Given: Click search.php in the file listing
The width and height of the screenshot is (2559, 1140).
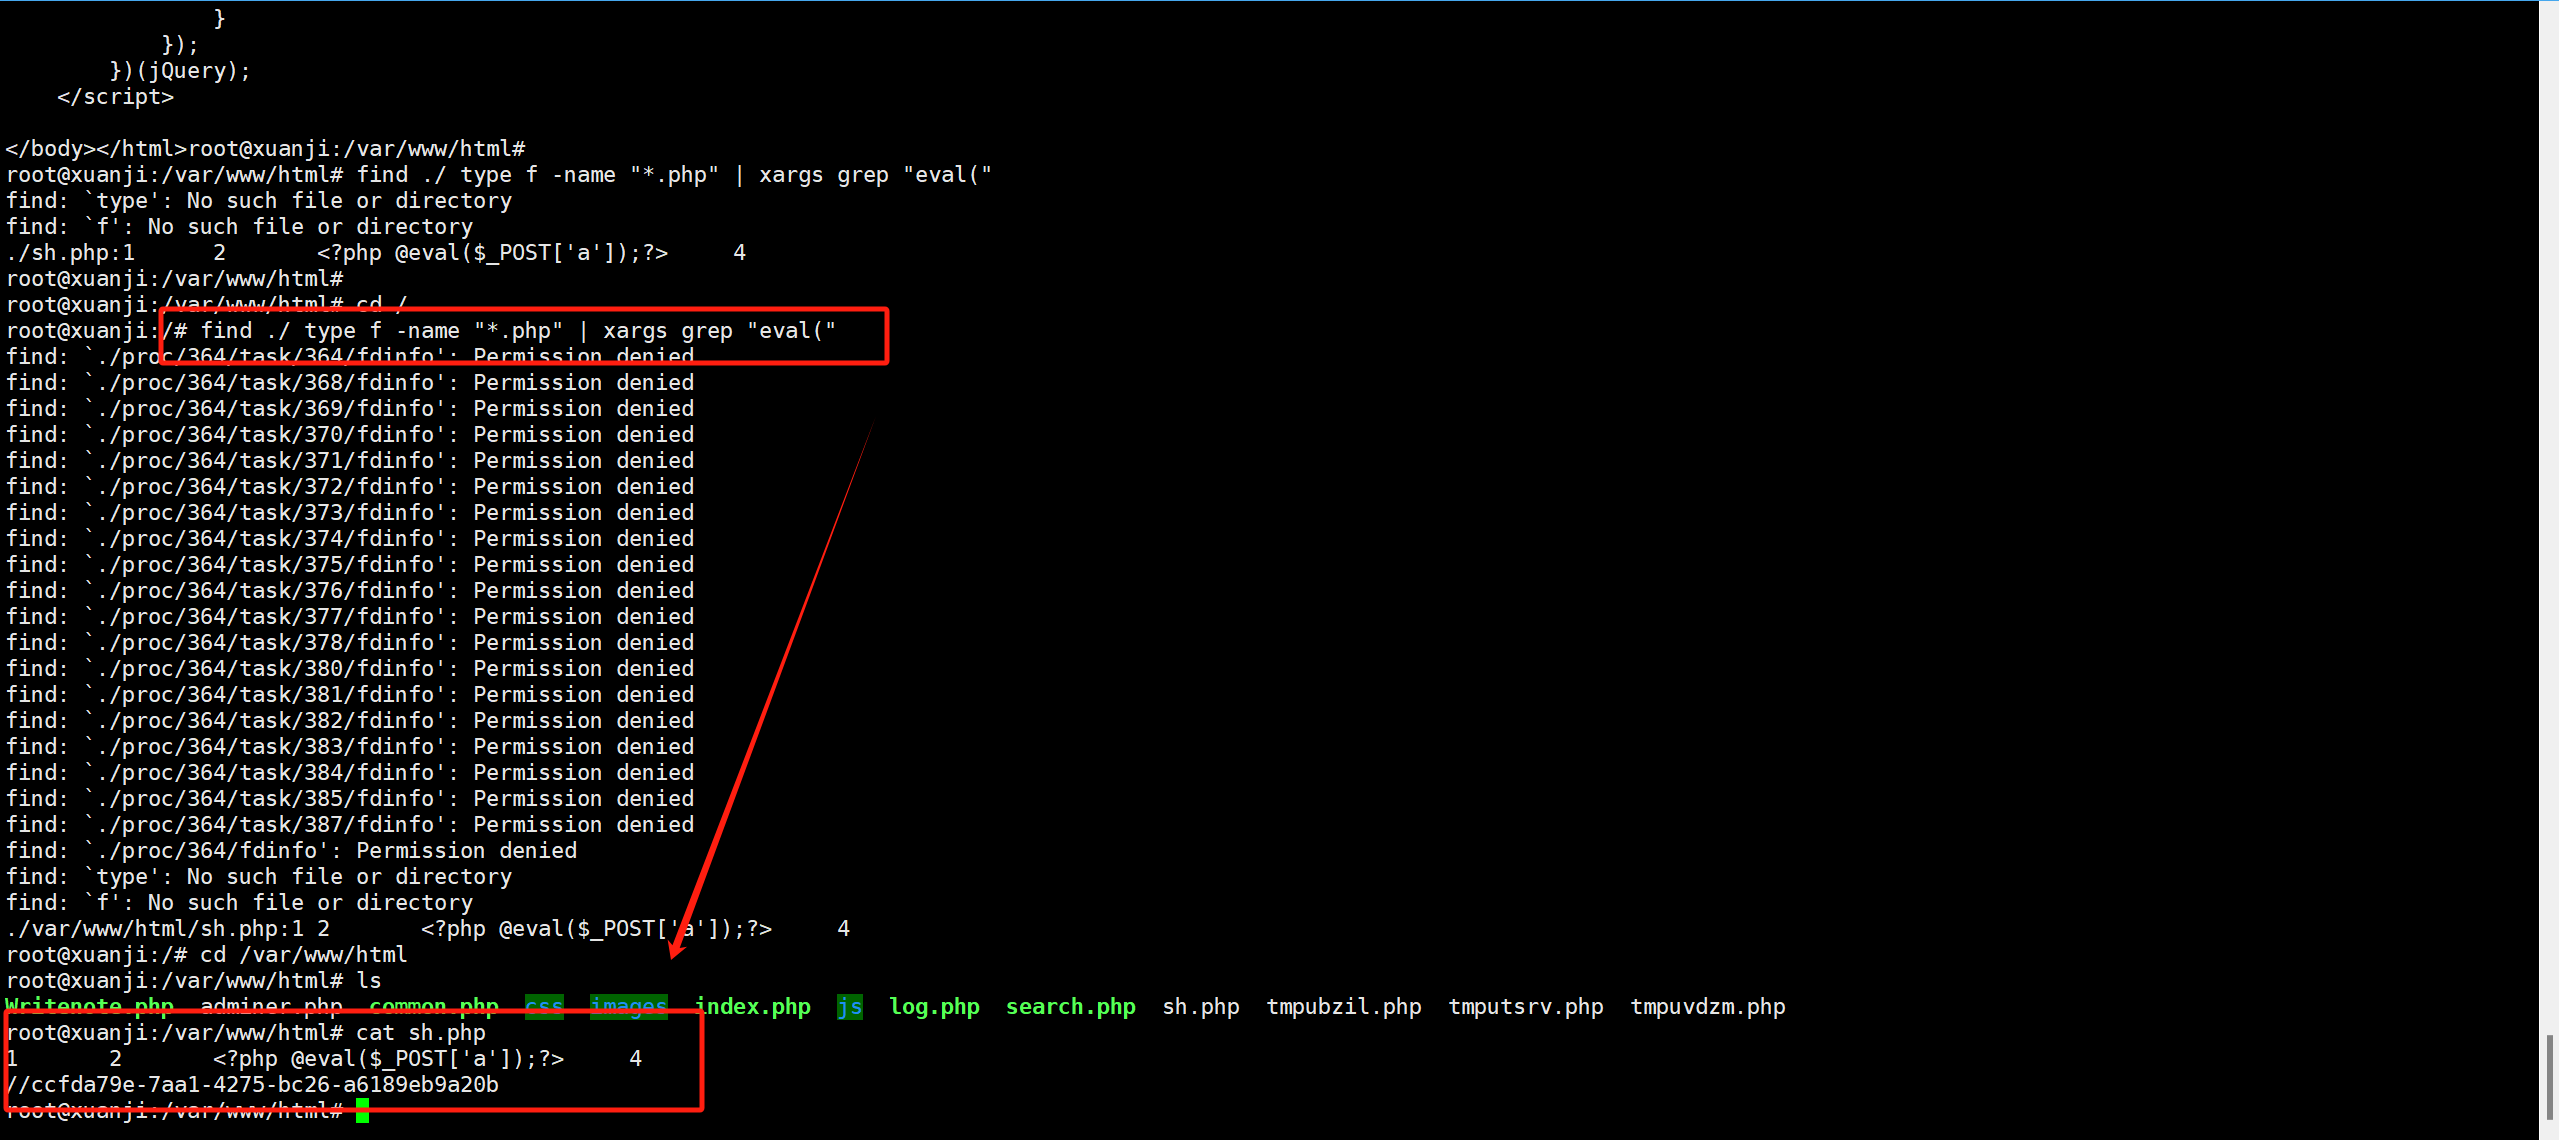Looking at the screenshot, I should [x=1070, y=1007].
